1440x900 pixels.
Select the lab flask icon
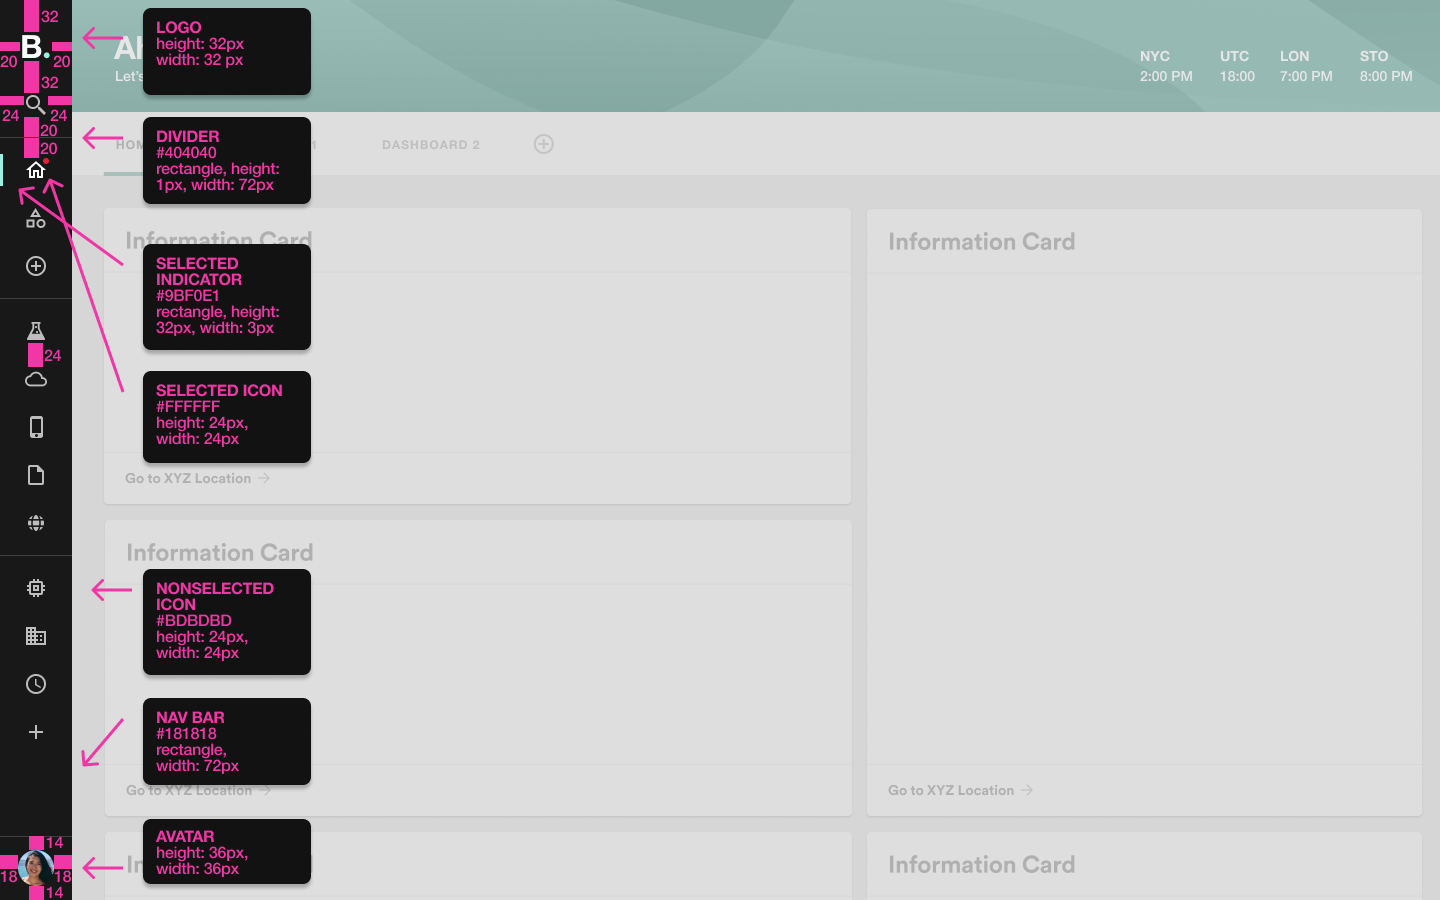(x=36, y=330)
